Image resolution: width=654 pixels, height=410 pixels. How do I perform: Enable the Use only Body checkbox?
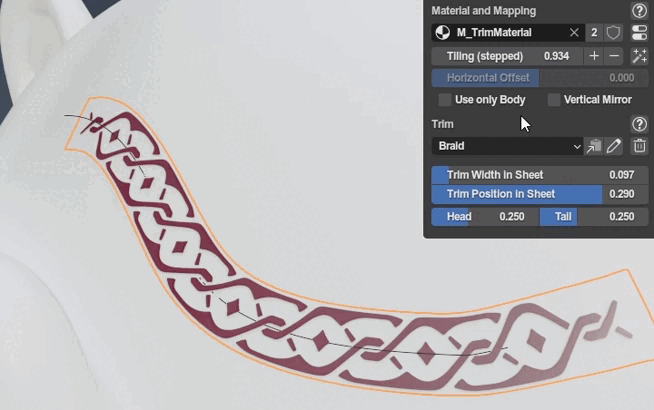[x=445, y=100]
